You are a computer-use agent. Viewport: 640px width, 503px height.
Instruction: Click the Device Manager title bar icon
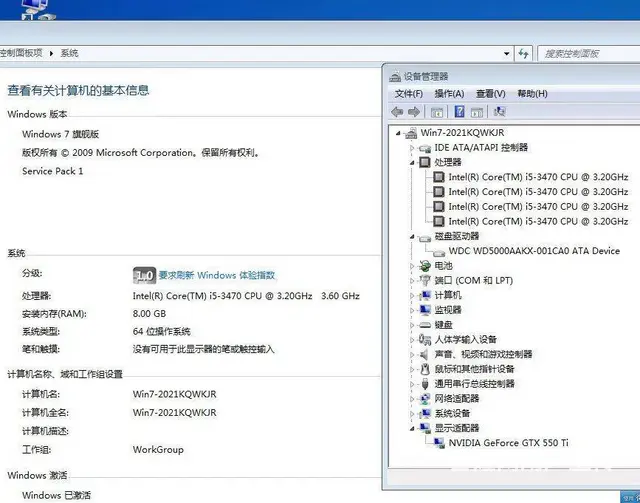coord(395,76)
